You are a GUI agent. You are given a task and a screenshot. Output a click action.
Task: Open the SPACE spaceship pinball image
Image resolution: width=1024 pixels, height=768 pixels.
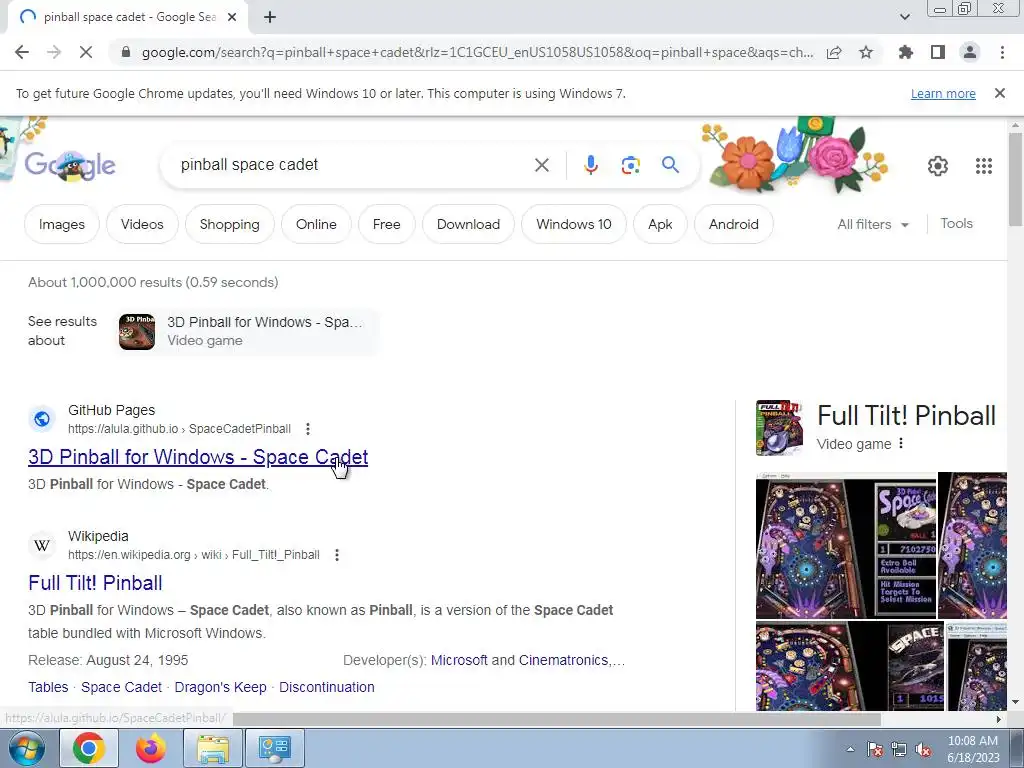850,666
